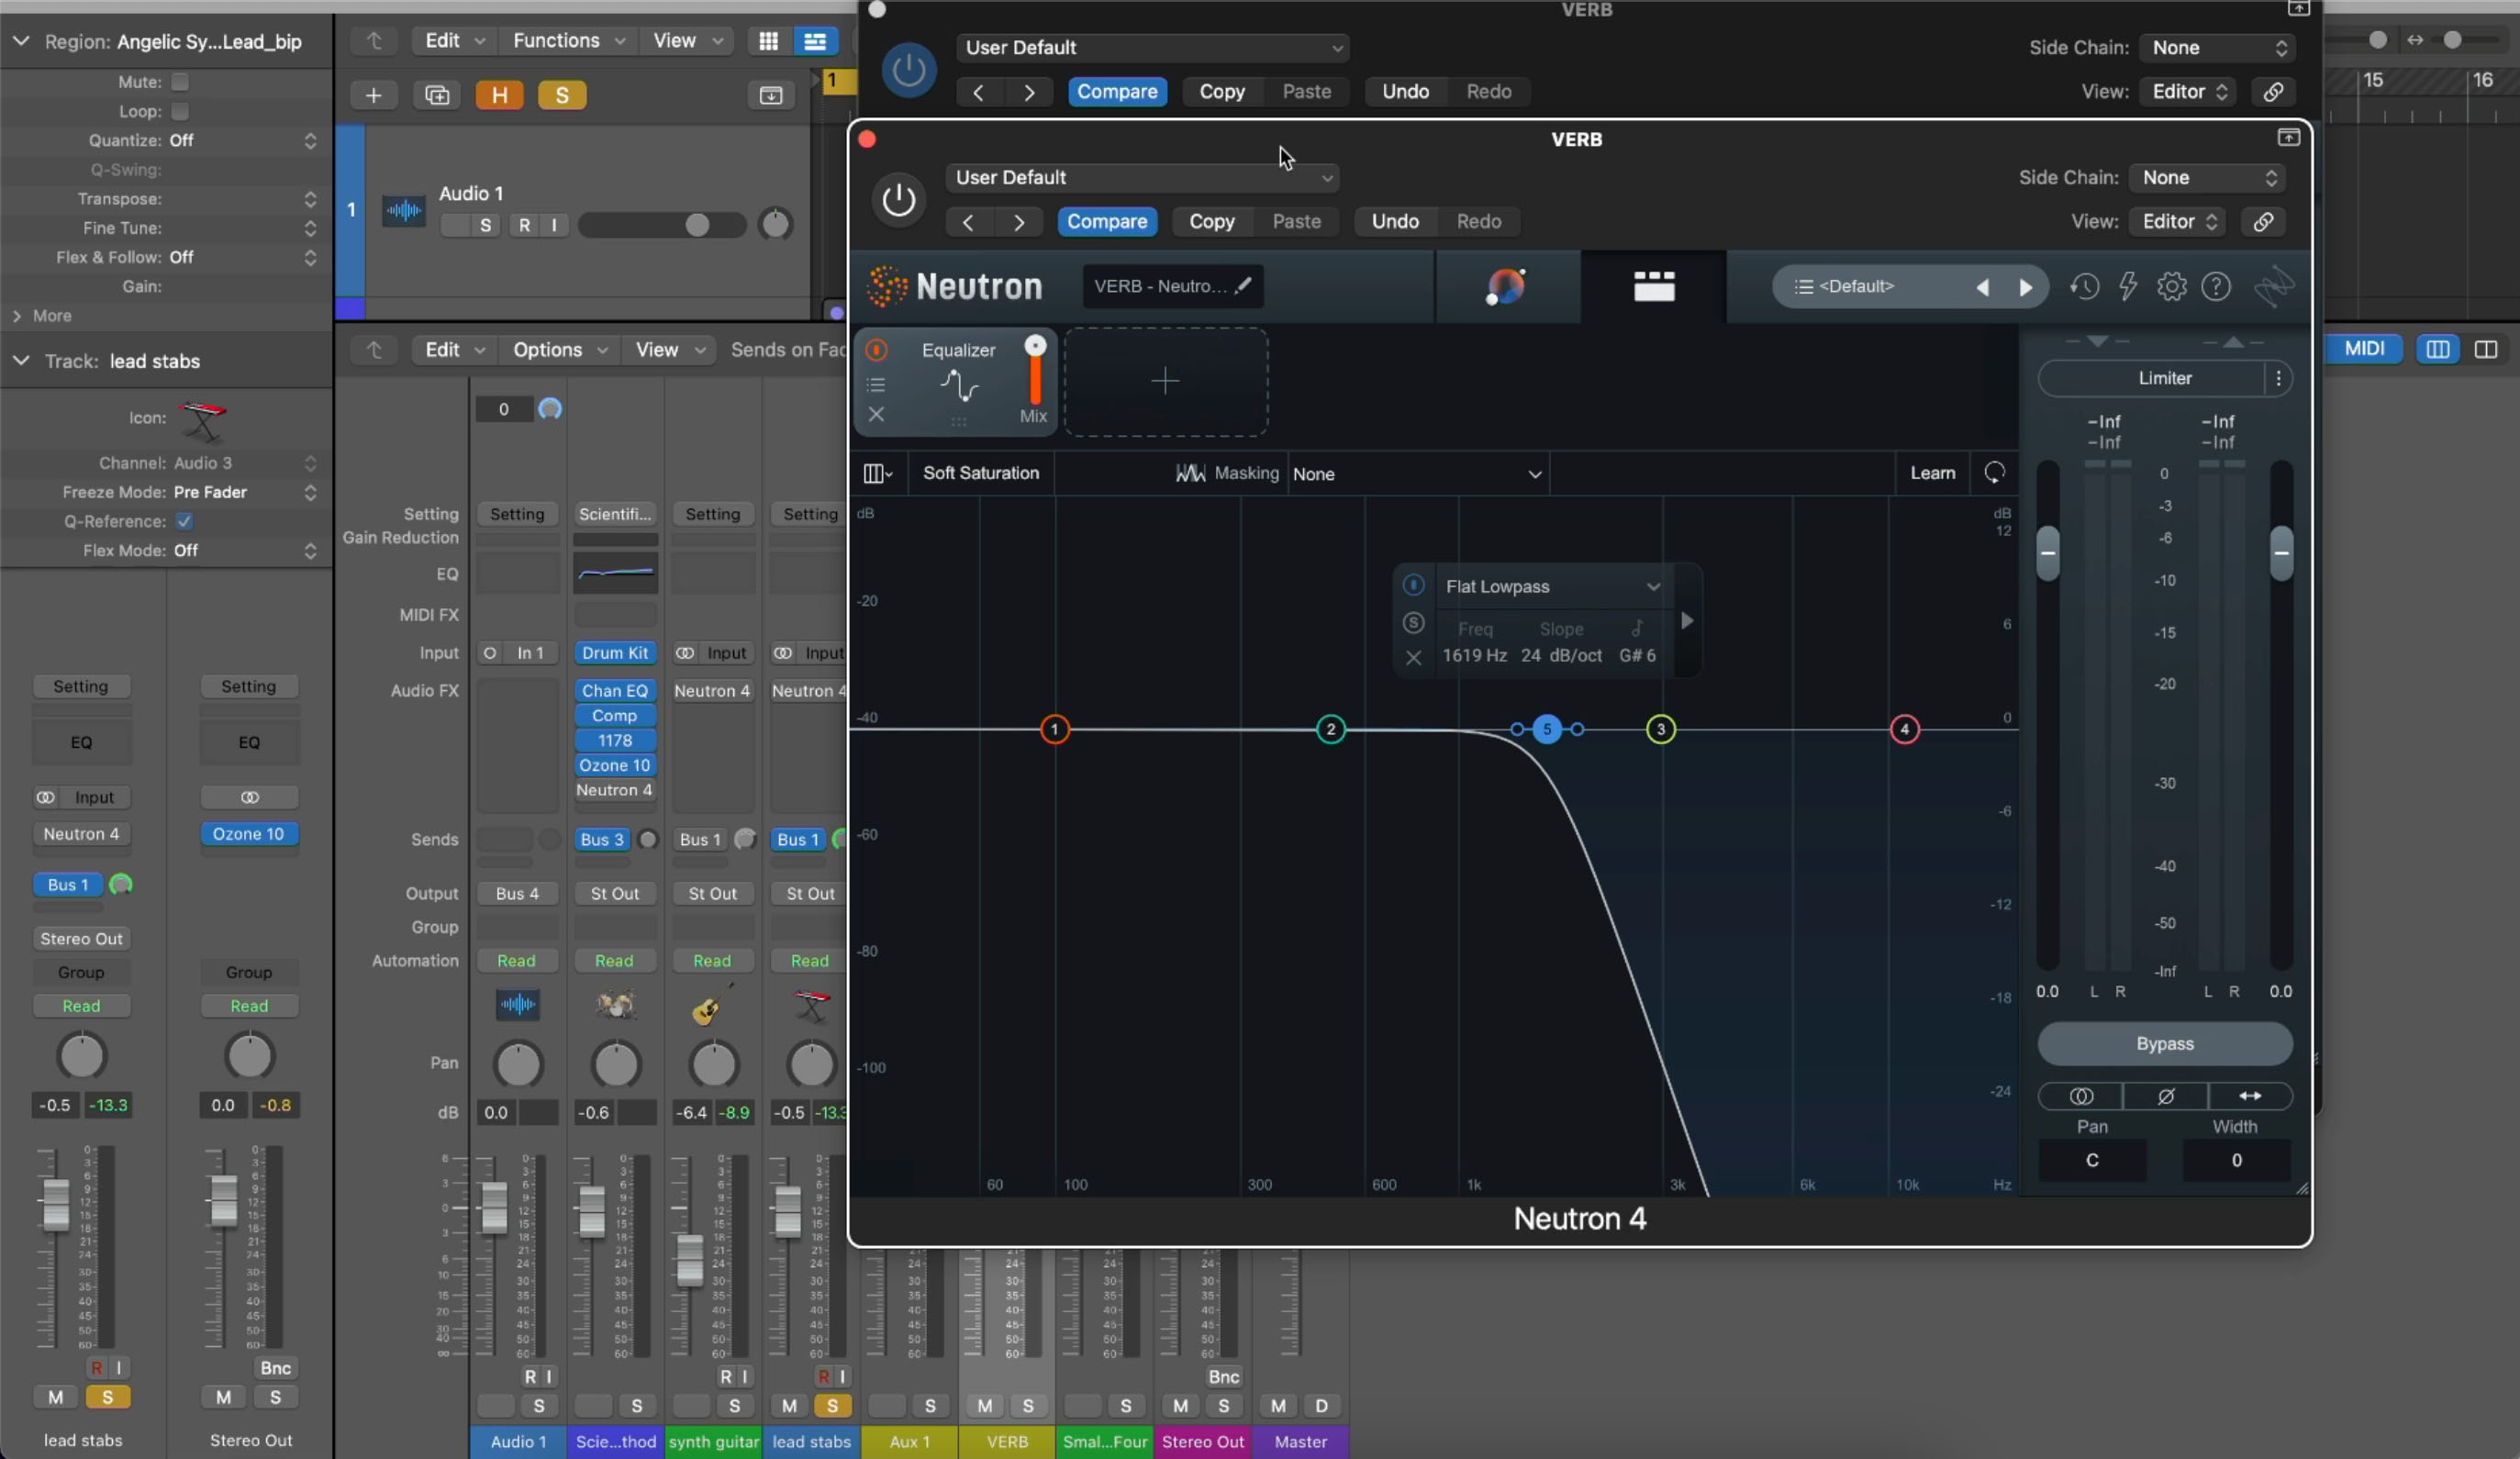Viewport: 2520px width, 1459px height.
Task: Toggle Equalizer module power
Action: 876,350
